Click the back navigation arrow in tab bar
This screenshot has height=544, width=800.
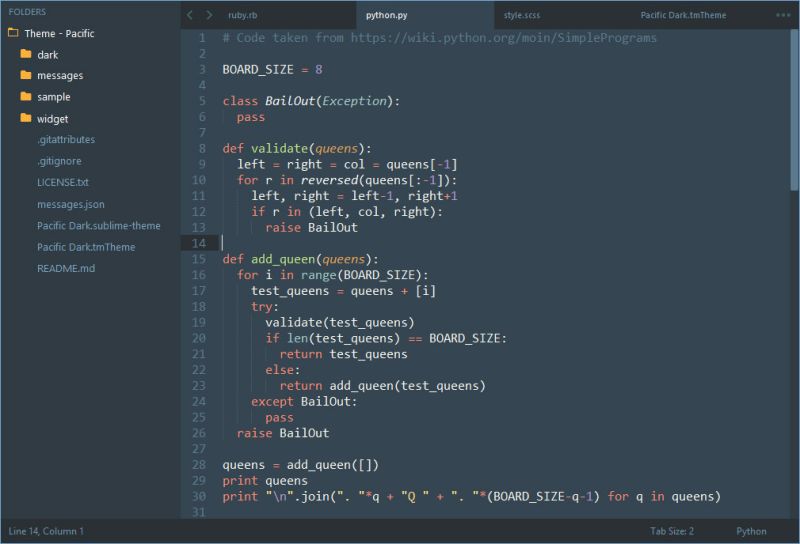(190, 15)
